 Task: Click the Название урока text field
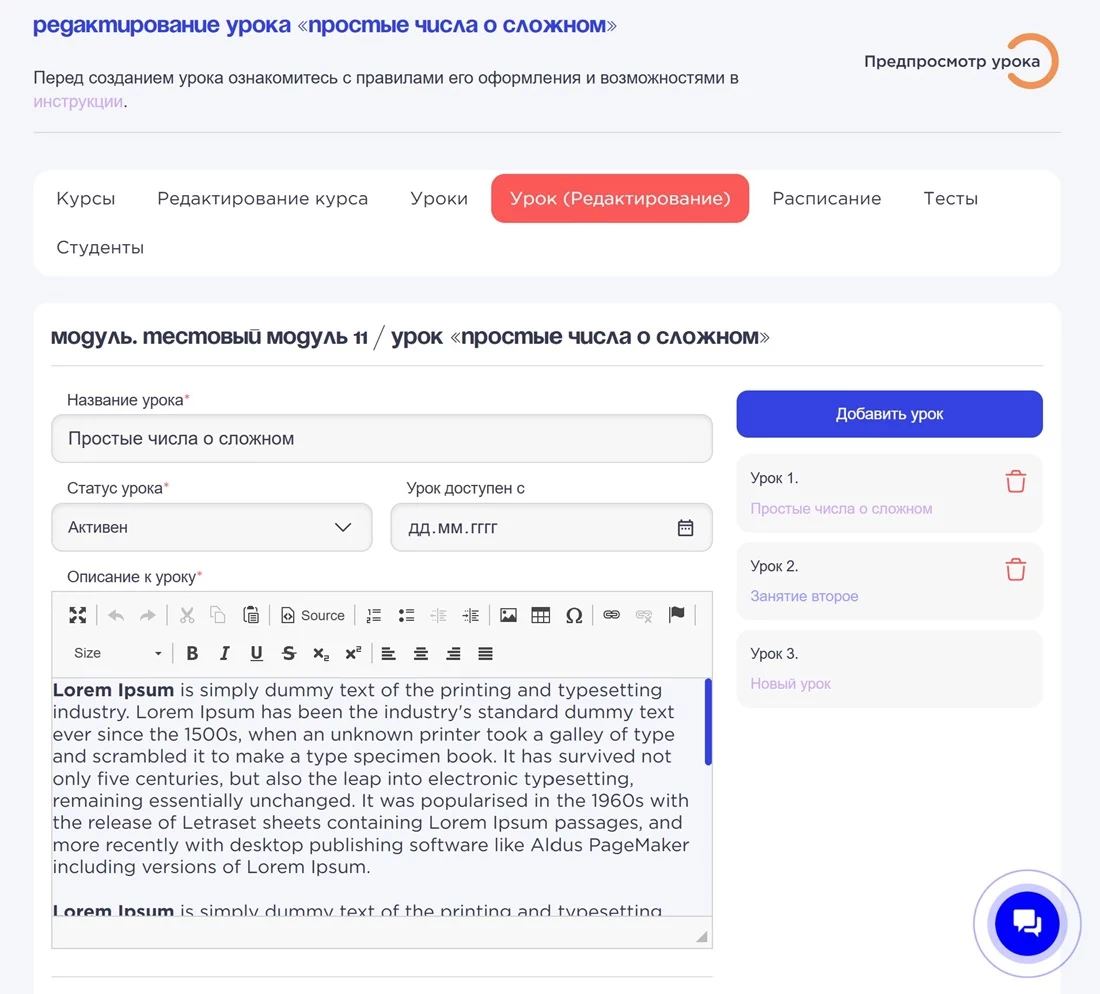coord(381,438)
